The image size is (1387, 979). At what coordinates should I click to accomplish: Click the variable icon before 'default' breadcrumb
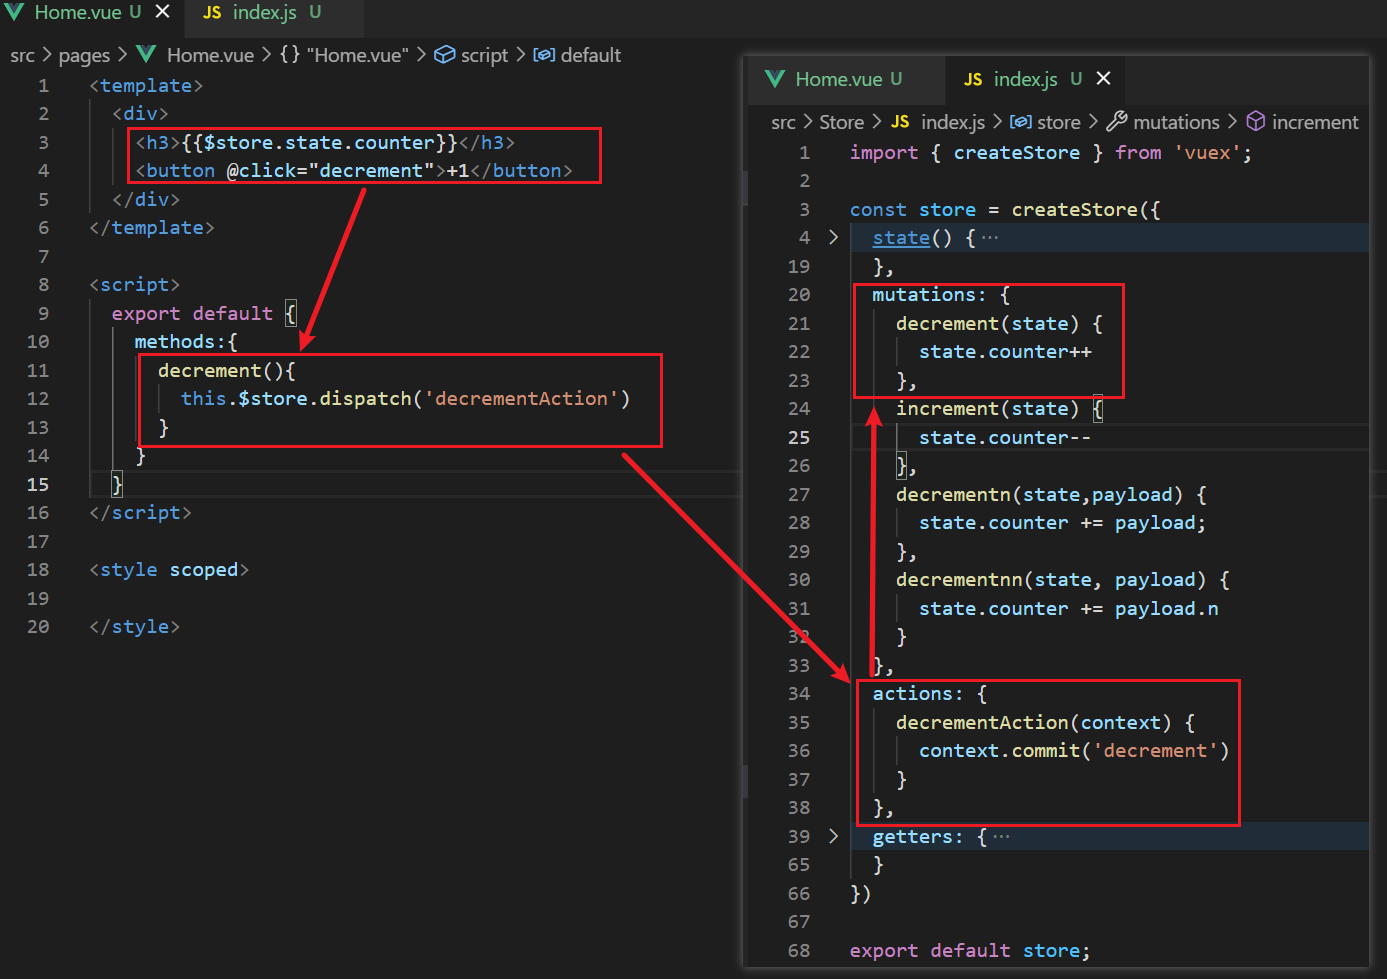544,55
